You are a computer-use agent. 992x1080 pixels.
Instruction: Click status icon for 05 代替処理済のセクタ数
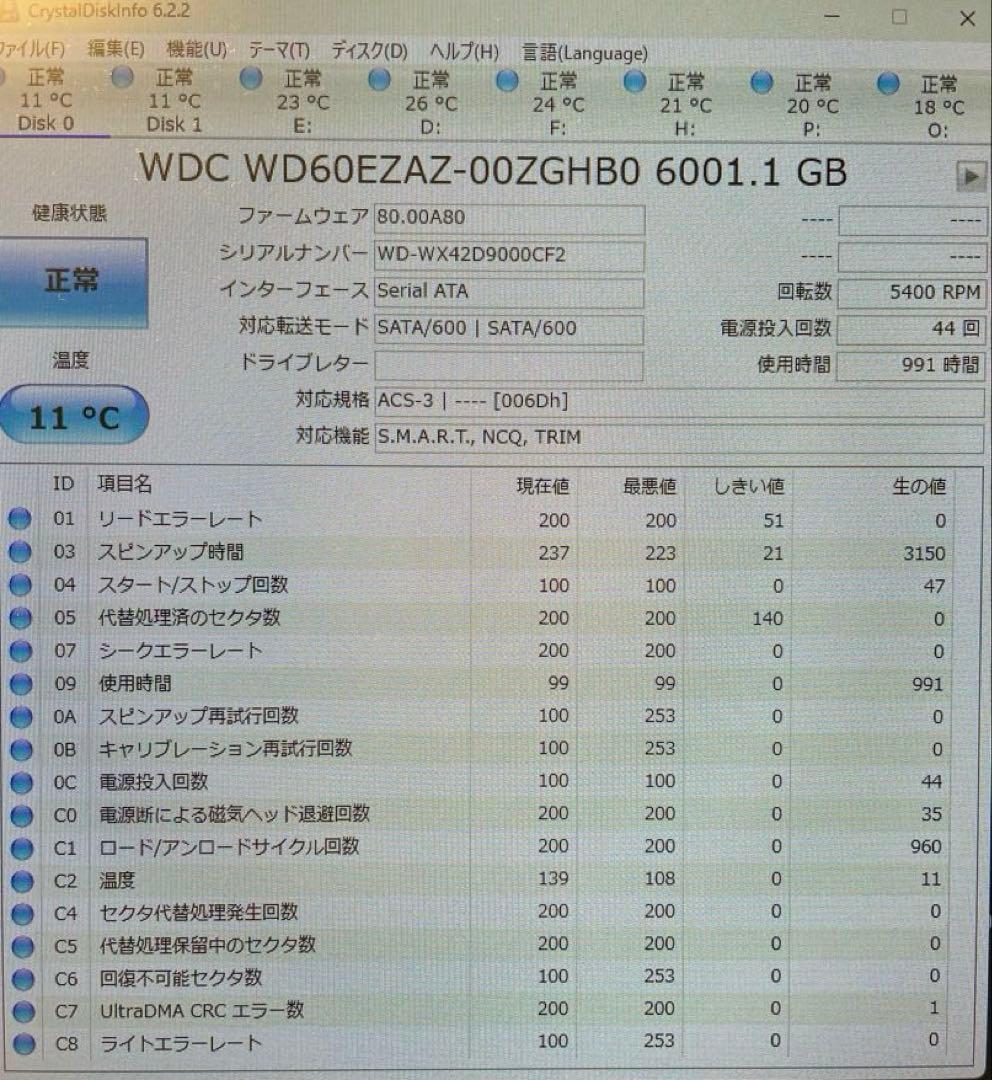pyautogui.click(x=21, y=617)
